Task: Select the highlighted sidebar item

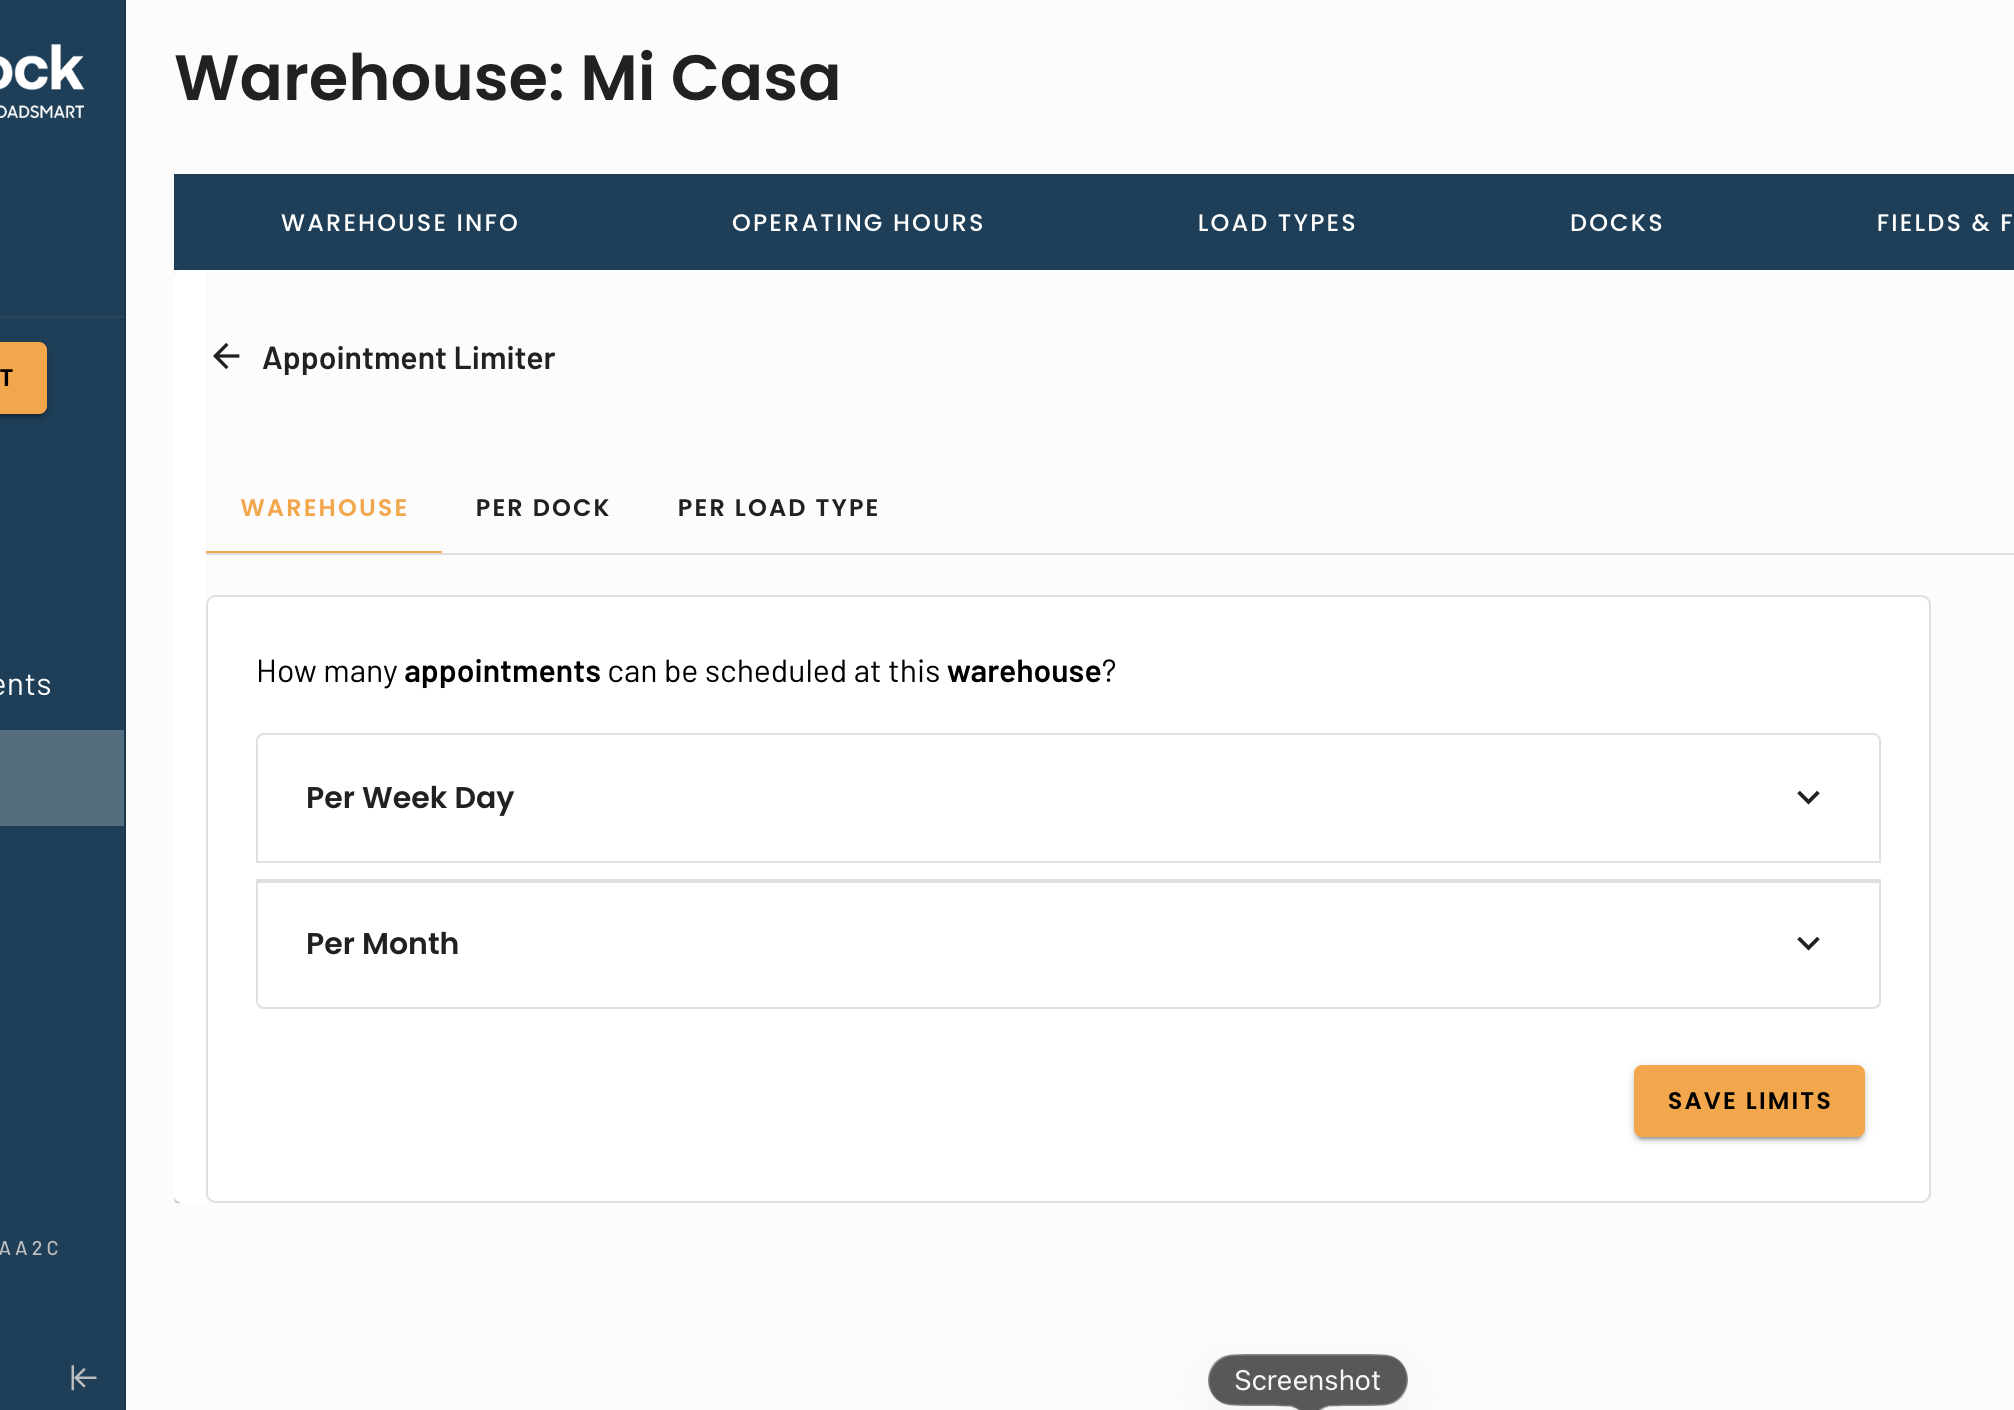Action: pos(62,778)
